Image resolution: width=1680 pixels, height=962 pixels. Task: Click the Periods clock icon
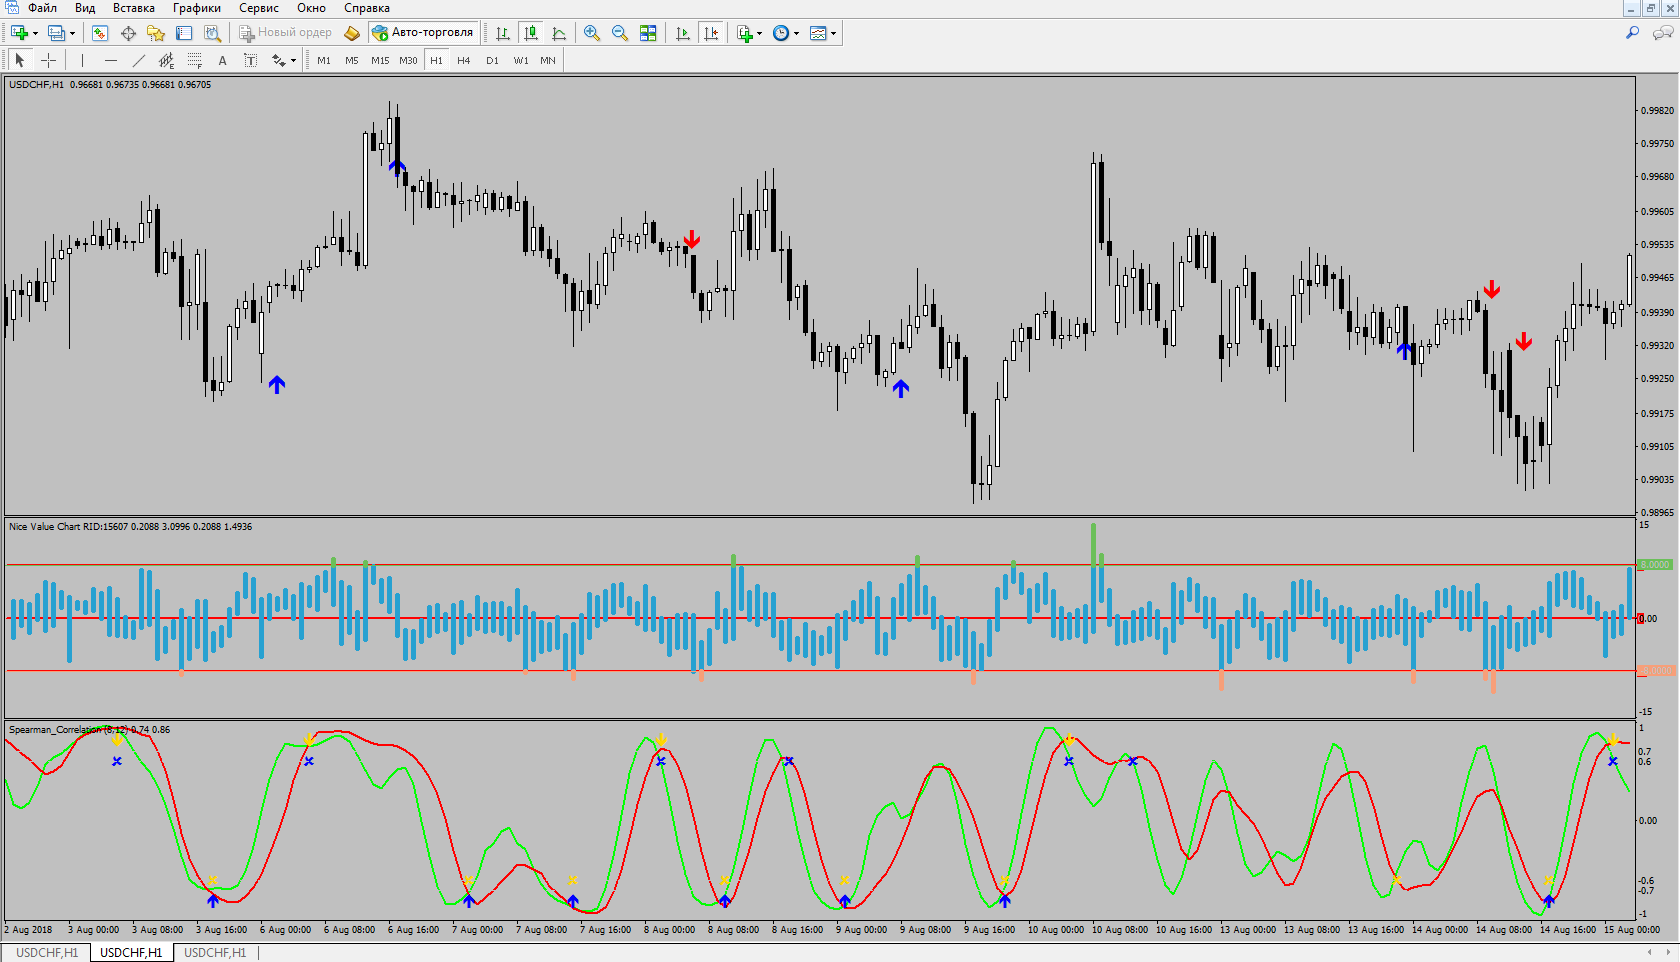781,33
